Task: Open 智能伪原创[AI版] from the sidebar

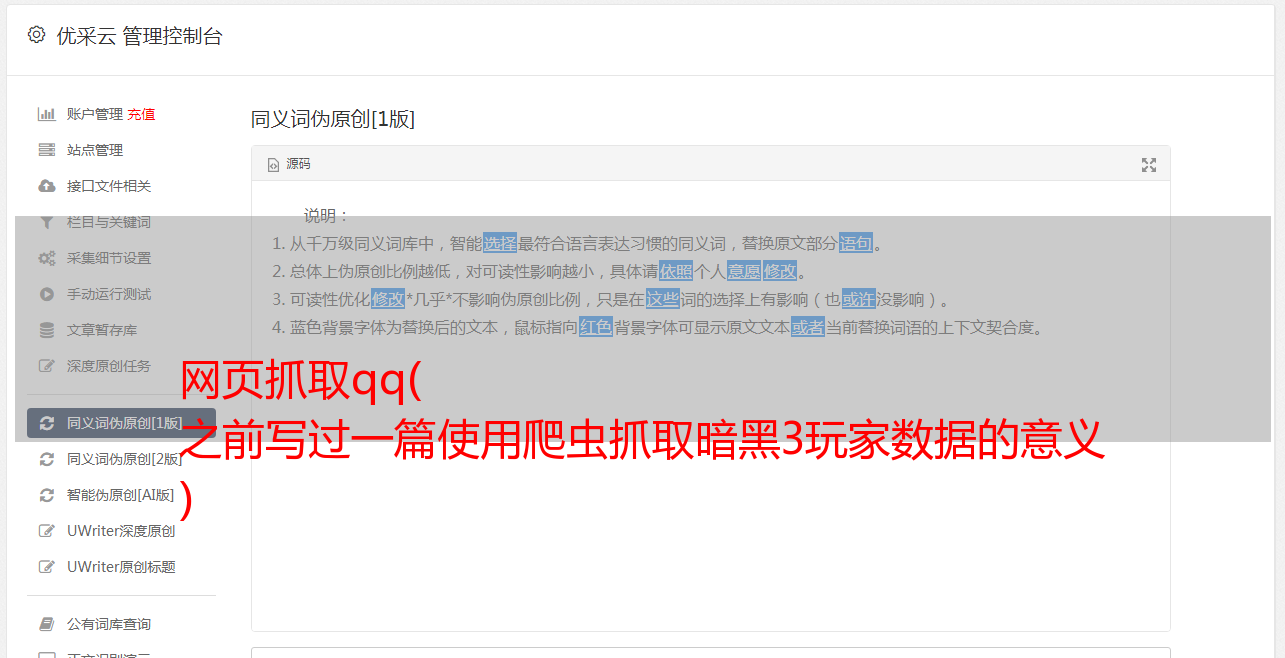Action: coord(121,495)
